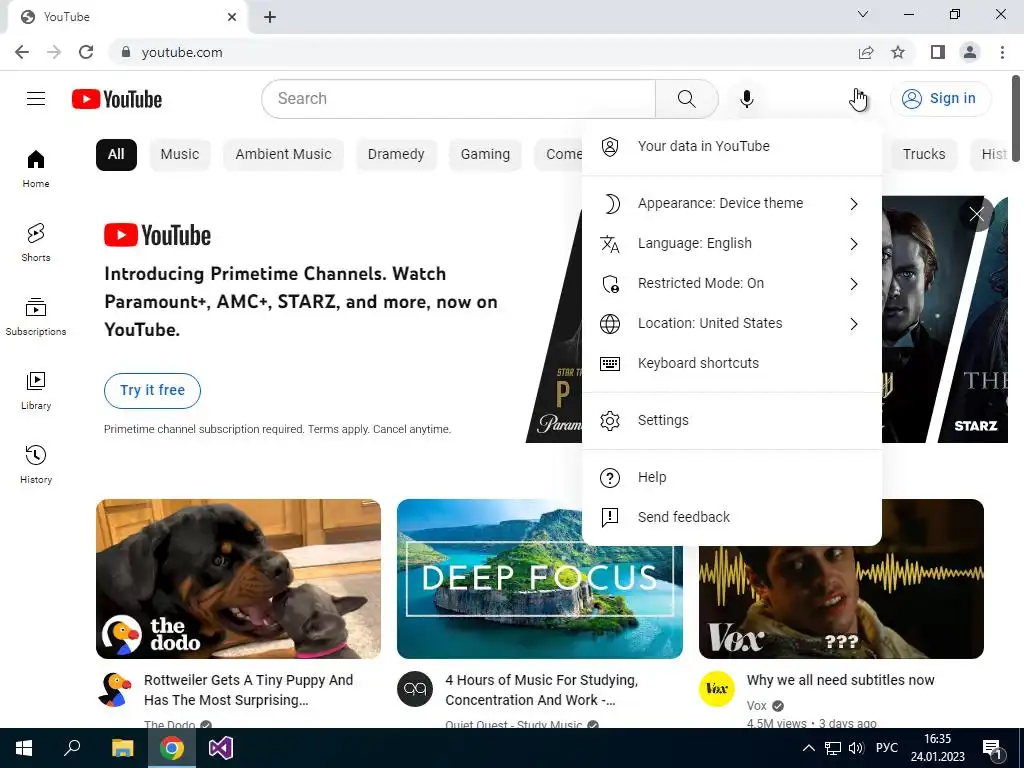The width and height of the screenshot is (1024, 768).
Task: Click the Sign in button
Action: coord(940,99)
